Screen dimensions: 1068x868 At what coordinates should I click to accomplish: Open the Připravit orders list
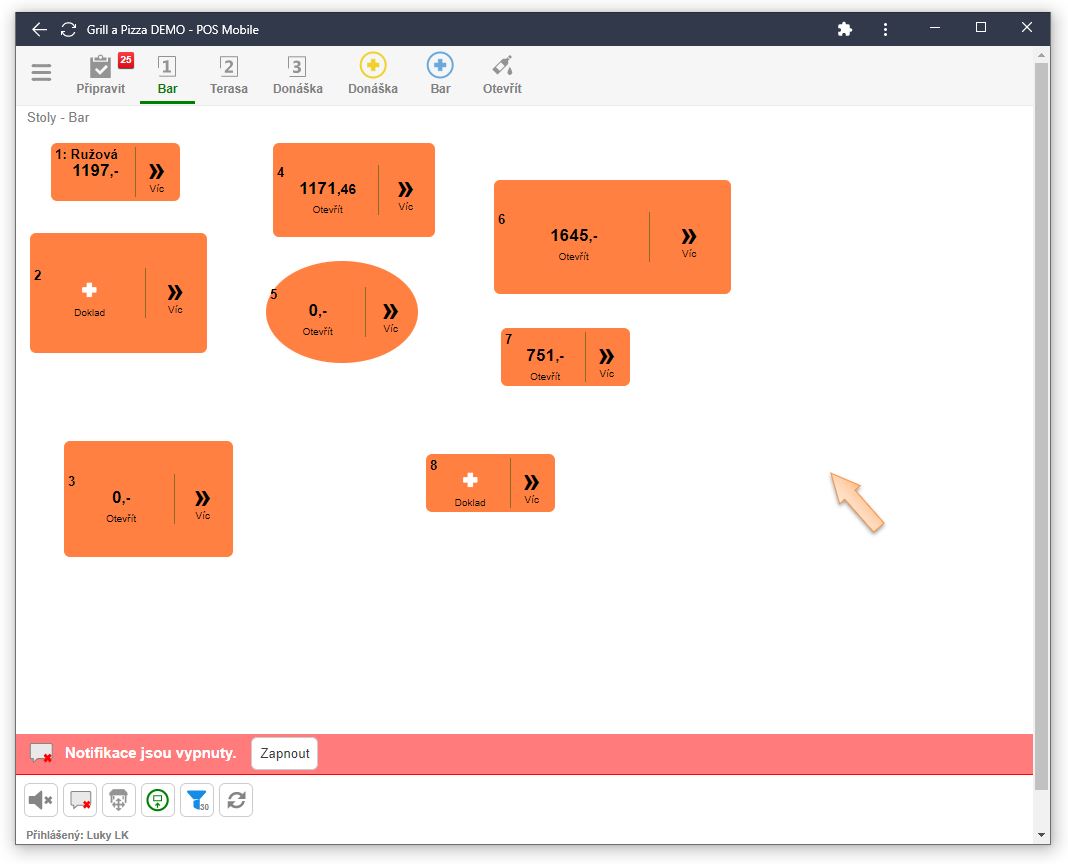101,75
